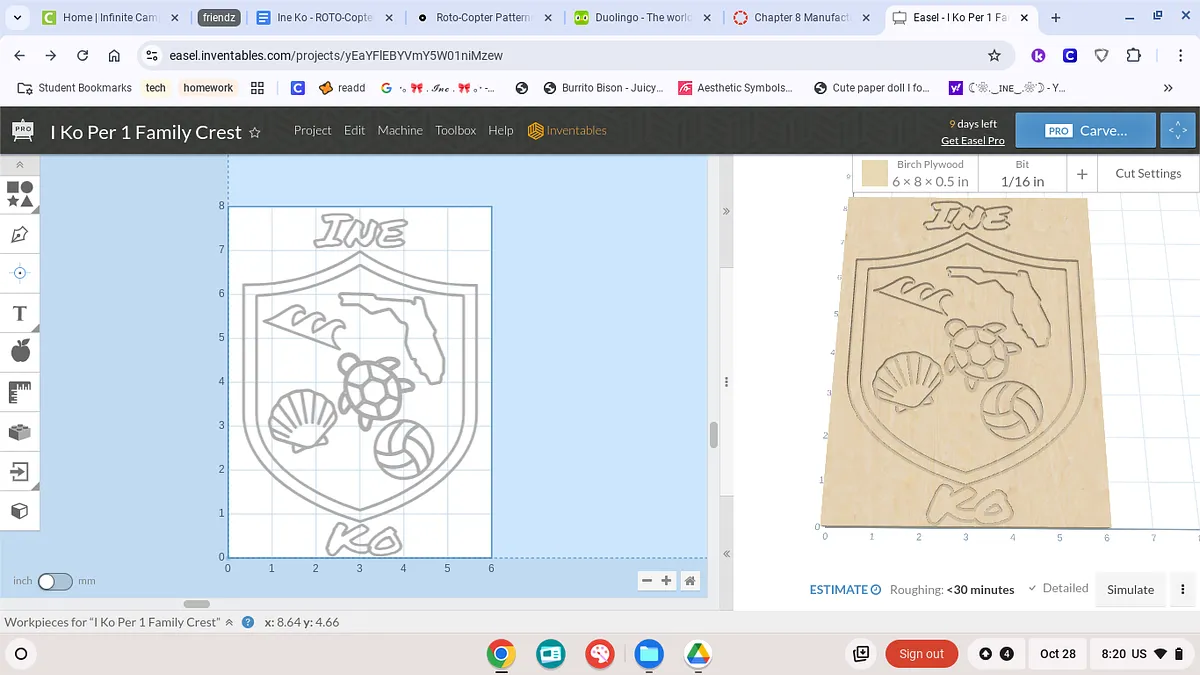The width and height of the screenshot is (1200, 675).
Task: Click the Import file icon
Action: click(x=20, y=471)
